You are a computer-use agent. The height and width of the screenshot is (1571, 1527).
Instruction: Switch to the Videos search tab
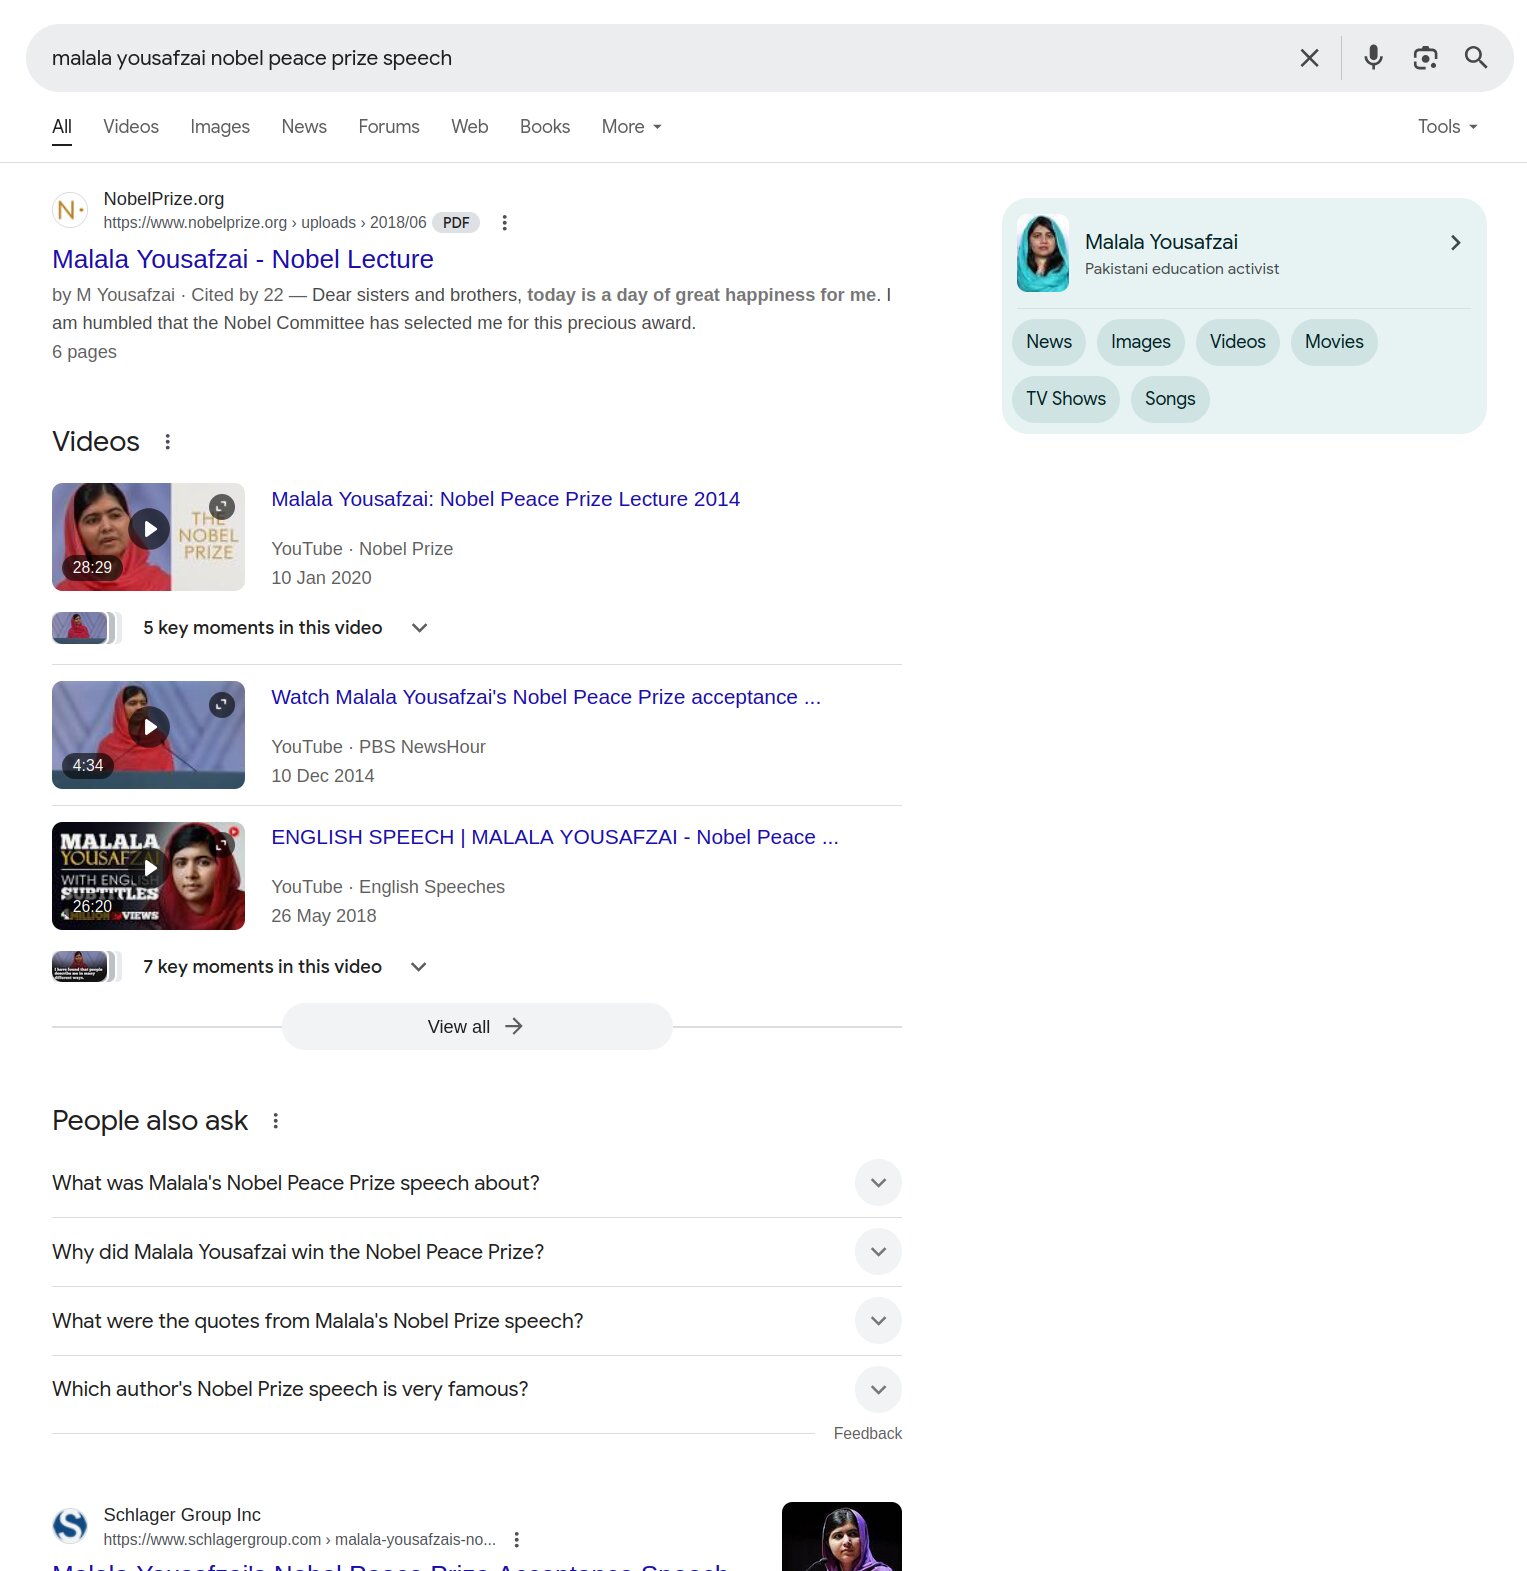click(x=131, y=127)
